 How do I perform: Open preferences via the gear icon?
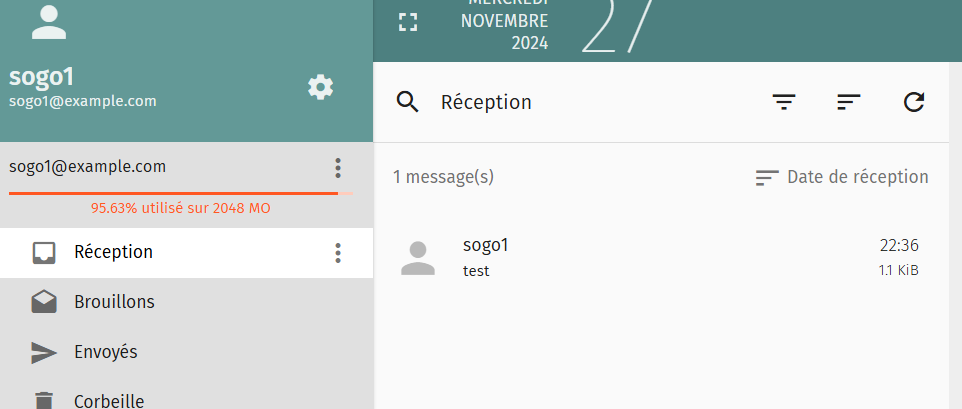[320, 87]
